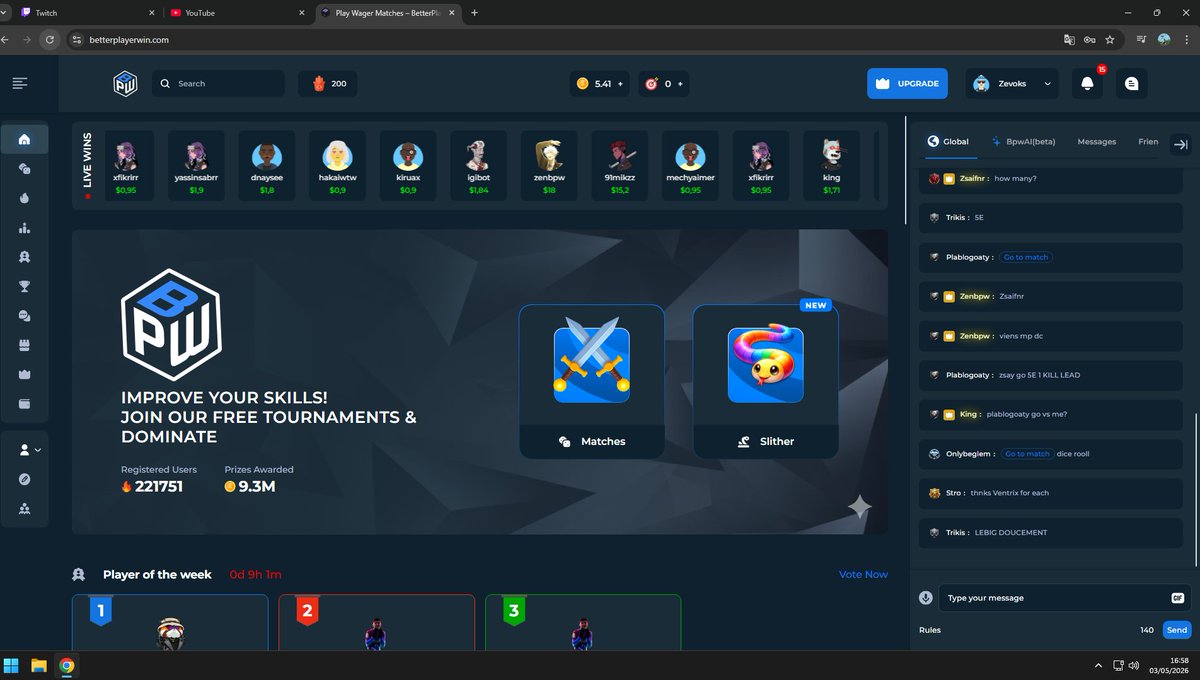The image size is (1200, 680).
Task: Open the chat bubbles sidebar icon
Action: click(x=24, y=315)
